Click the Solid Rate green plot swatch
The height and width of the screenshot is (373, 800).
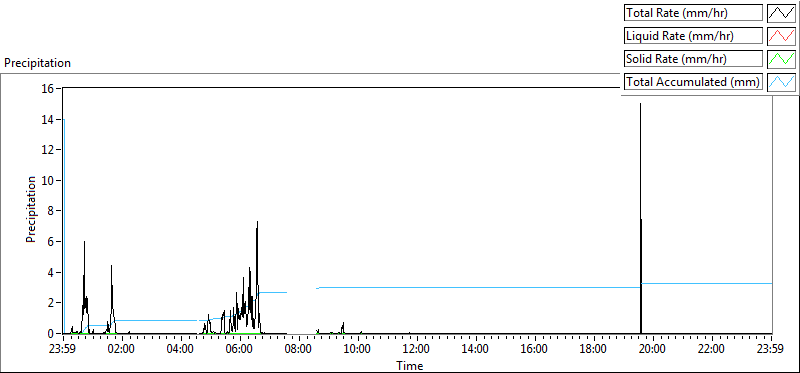pyautogui.click(x=782, y=59)
